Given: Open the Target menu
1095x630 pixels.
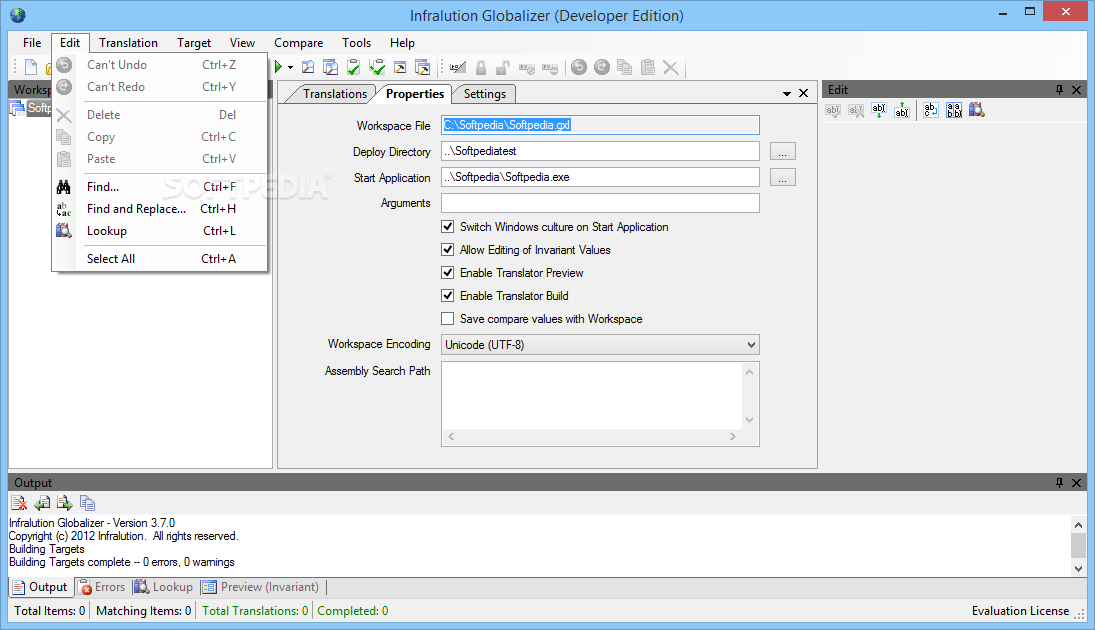Looking at the screenshot, I should click(193, 43).
